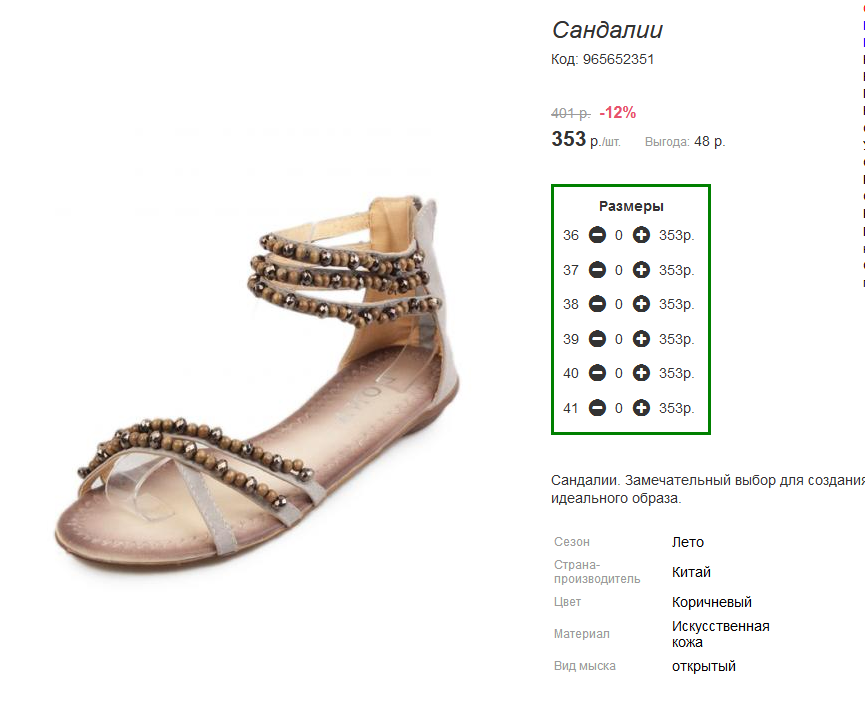Click the plus icon for size 39
865x707 pixels.
tap(641, 339)
